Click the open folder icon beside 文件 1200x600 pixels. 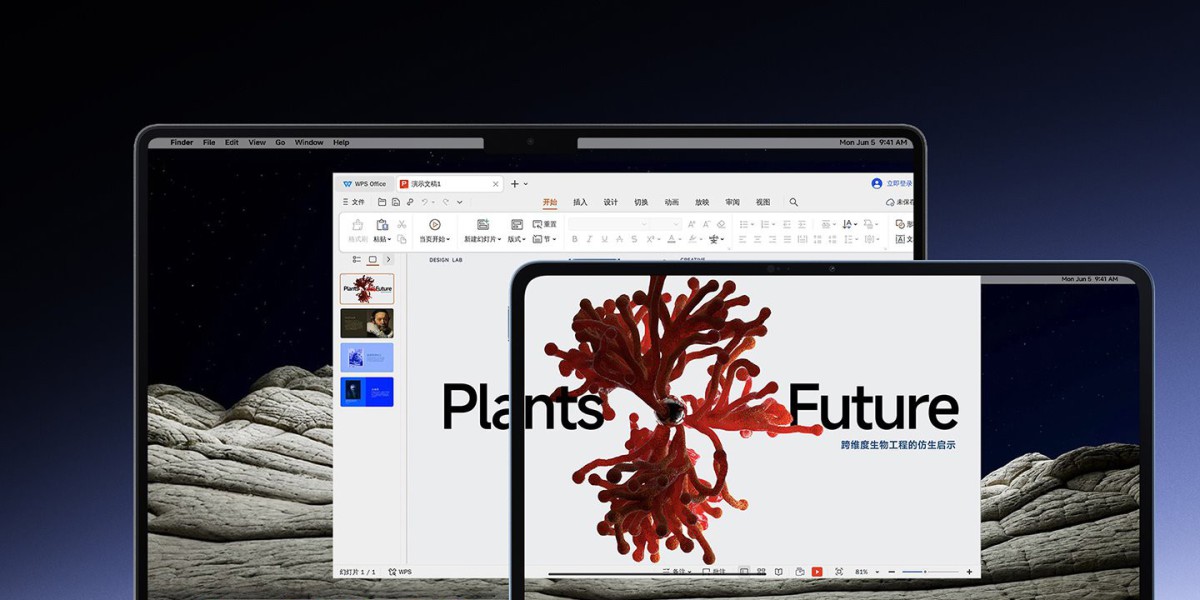382,202
